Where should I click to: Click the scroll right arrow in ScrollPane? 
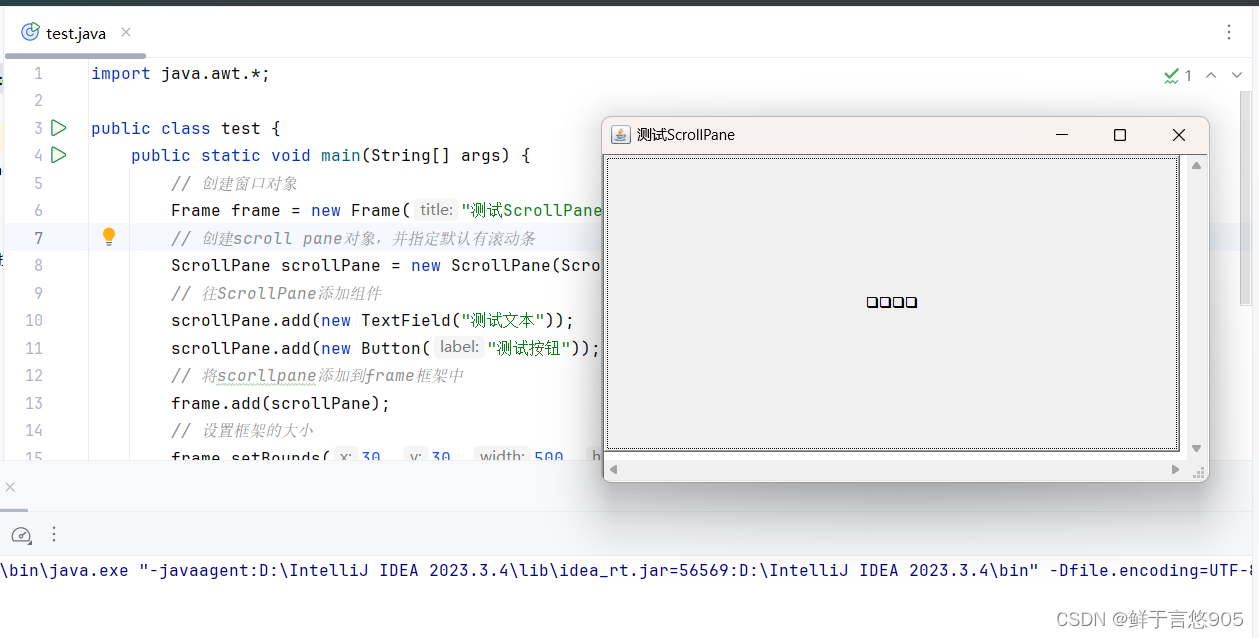tap(1176, 469)
